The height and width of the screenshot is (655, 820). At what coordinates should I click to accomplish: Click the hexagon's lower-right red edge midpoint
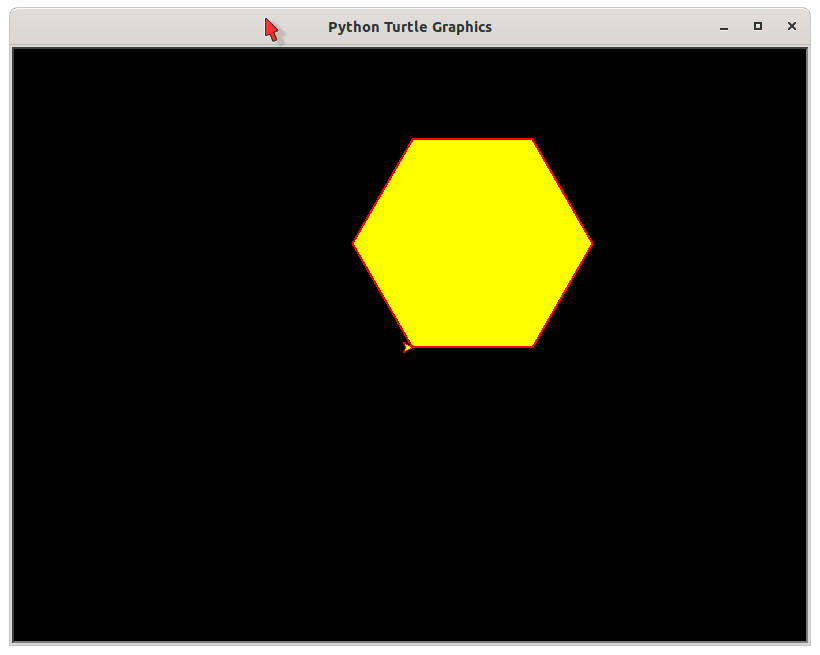click(562, 295)
